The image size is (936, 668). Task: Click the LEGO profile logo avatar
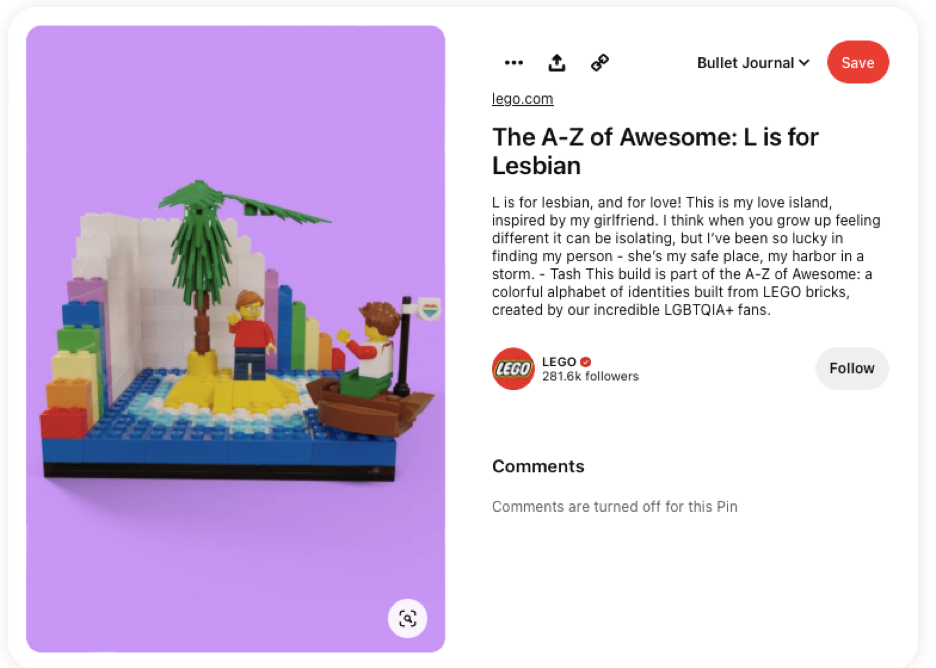click(513, 368)
